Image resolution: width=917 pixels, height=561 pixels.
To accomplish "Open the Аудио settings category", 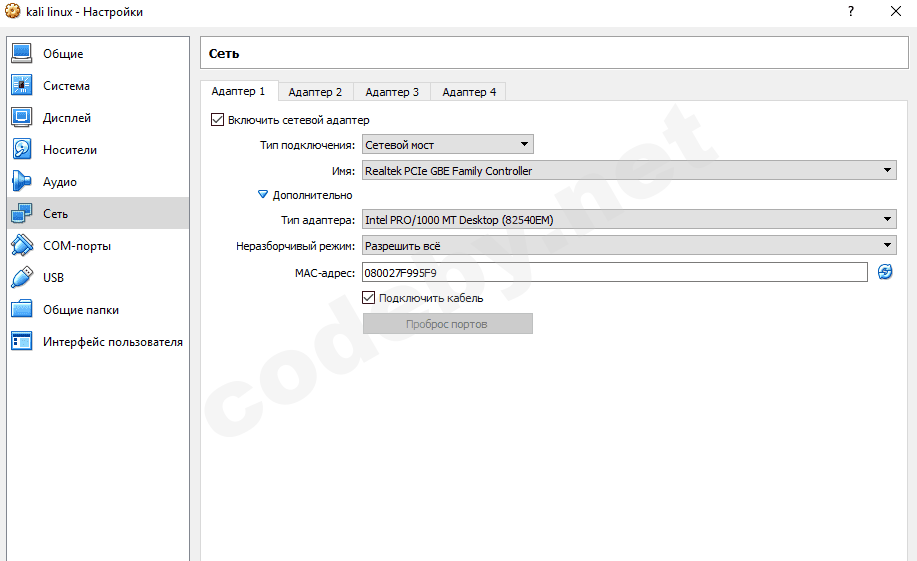I will coord(98,181).
